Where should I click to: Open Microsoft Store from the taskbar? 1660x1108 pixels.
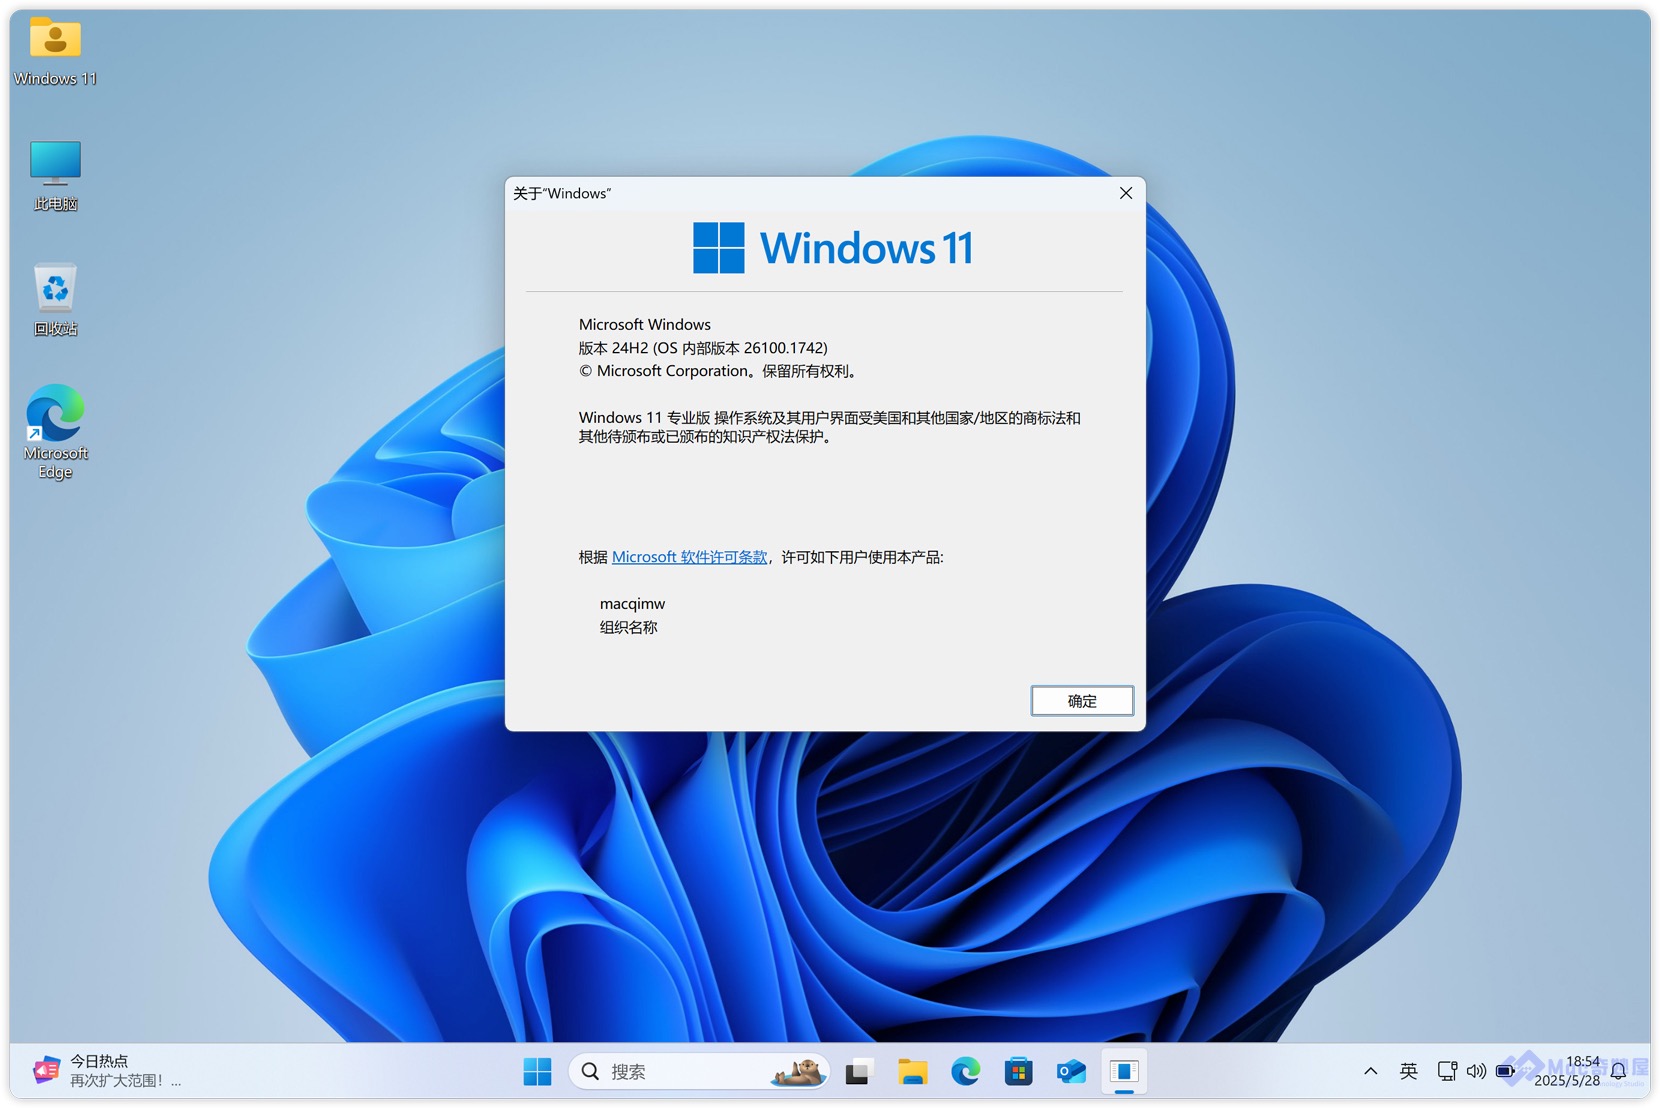(1018, 1072)
